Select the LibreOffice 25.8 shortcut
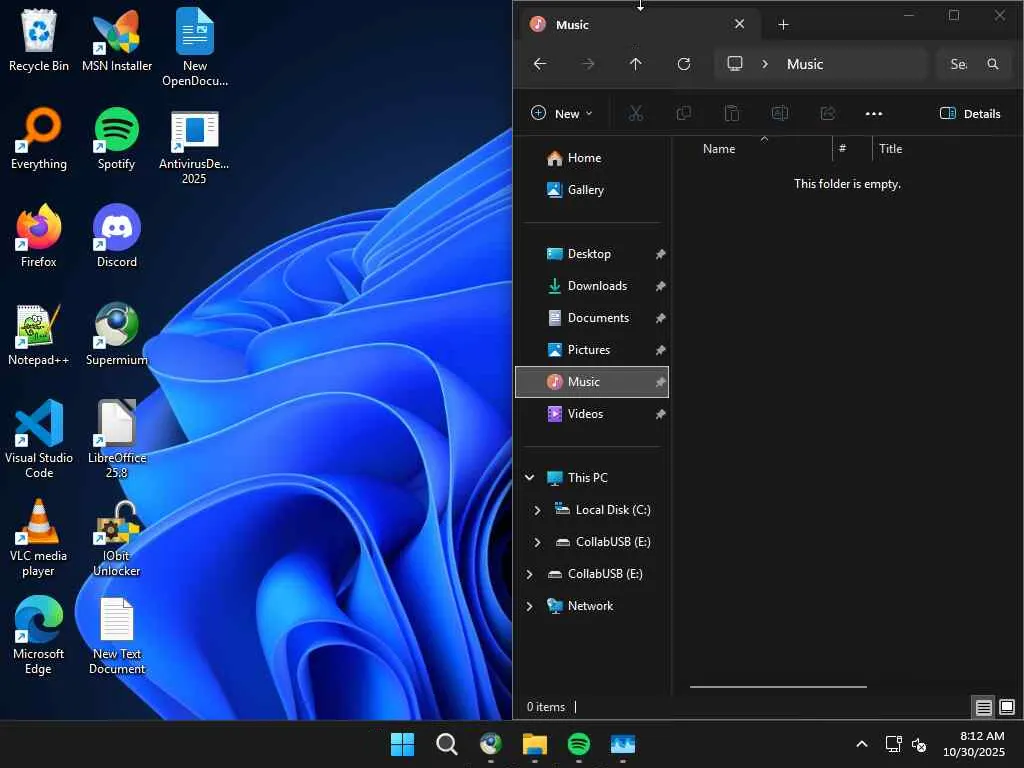The width and height of the screenshot is (1024, 768). point(116,439)
